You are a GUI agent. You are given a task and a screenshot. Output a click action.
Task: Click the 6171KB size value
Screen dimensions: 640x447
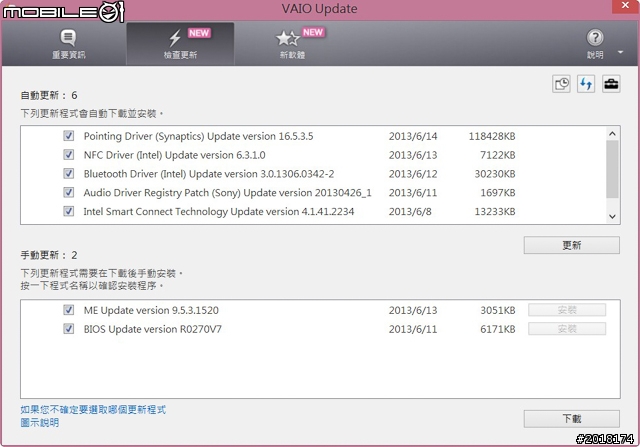tap(498, 329)
